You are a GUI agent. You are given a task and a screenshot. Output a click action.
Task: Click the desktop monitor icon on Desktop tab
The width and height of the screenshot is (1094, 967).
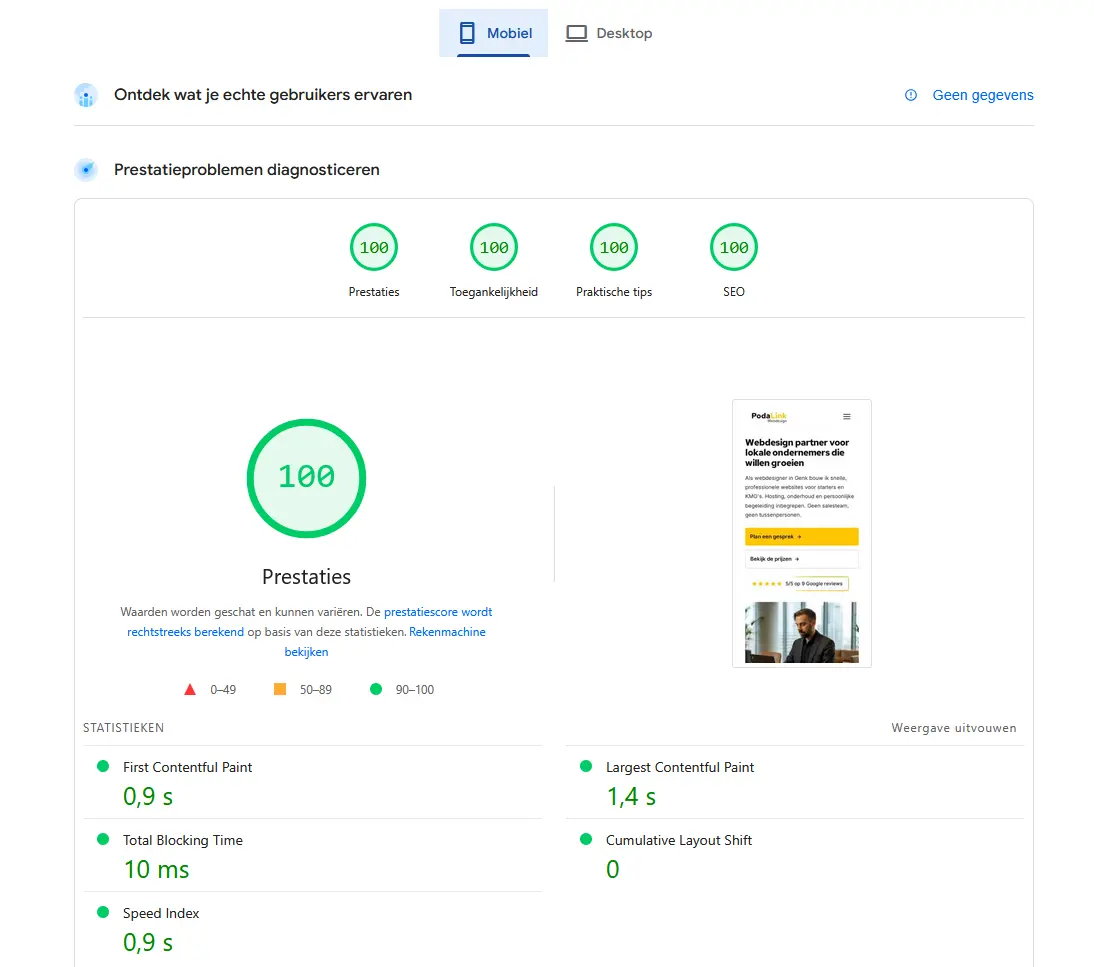[x=576, y=32]
